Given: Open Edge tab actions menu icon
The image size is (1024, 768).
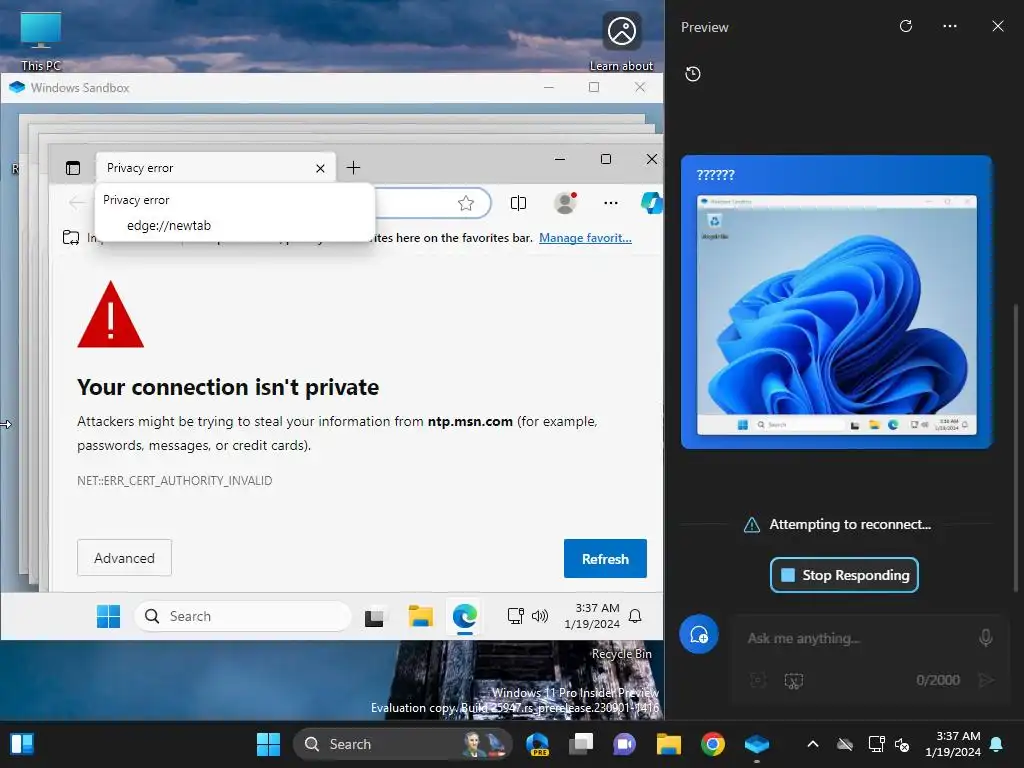Looking at the screenshot, I should [73, 168].
